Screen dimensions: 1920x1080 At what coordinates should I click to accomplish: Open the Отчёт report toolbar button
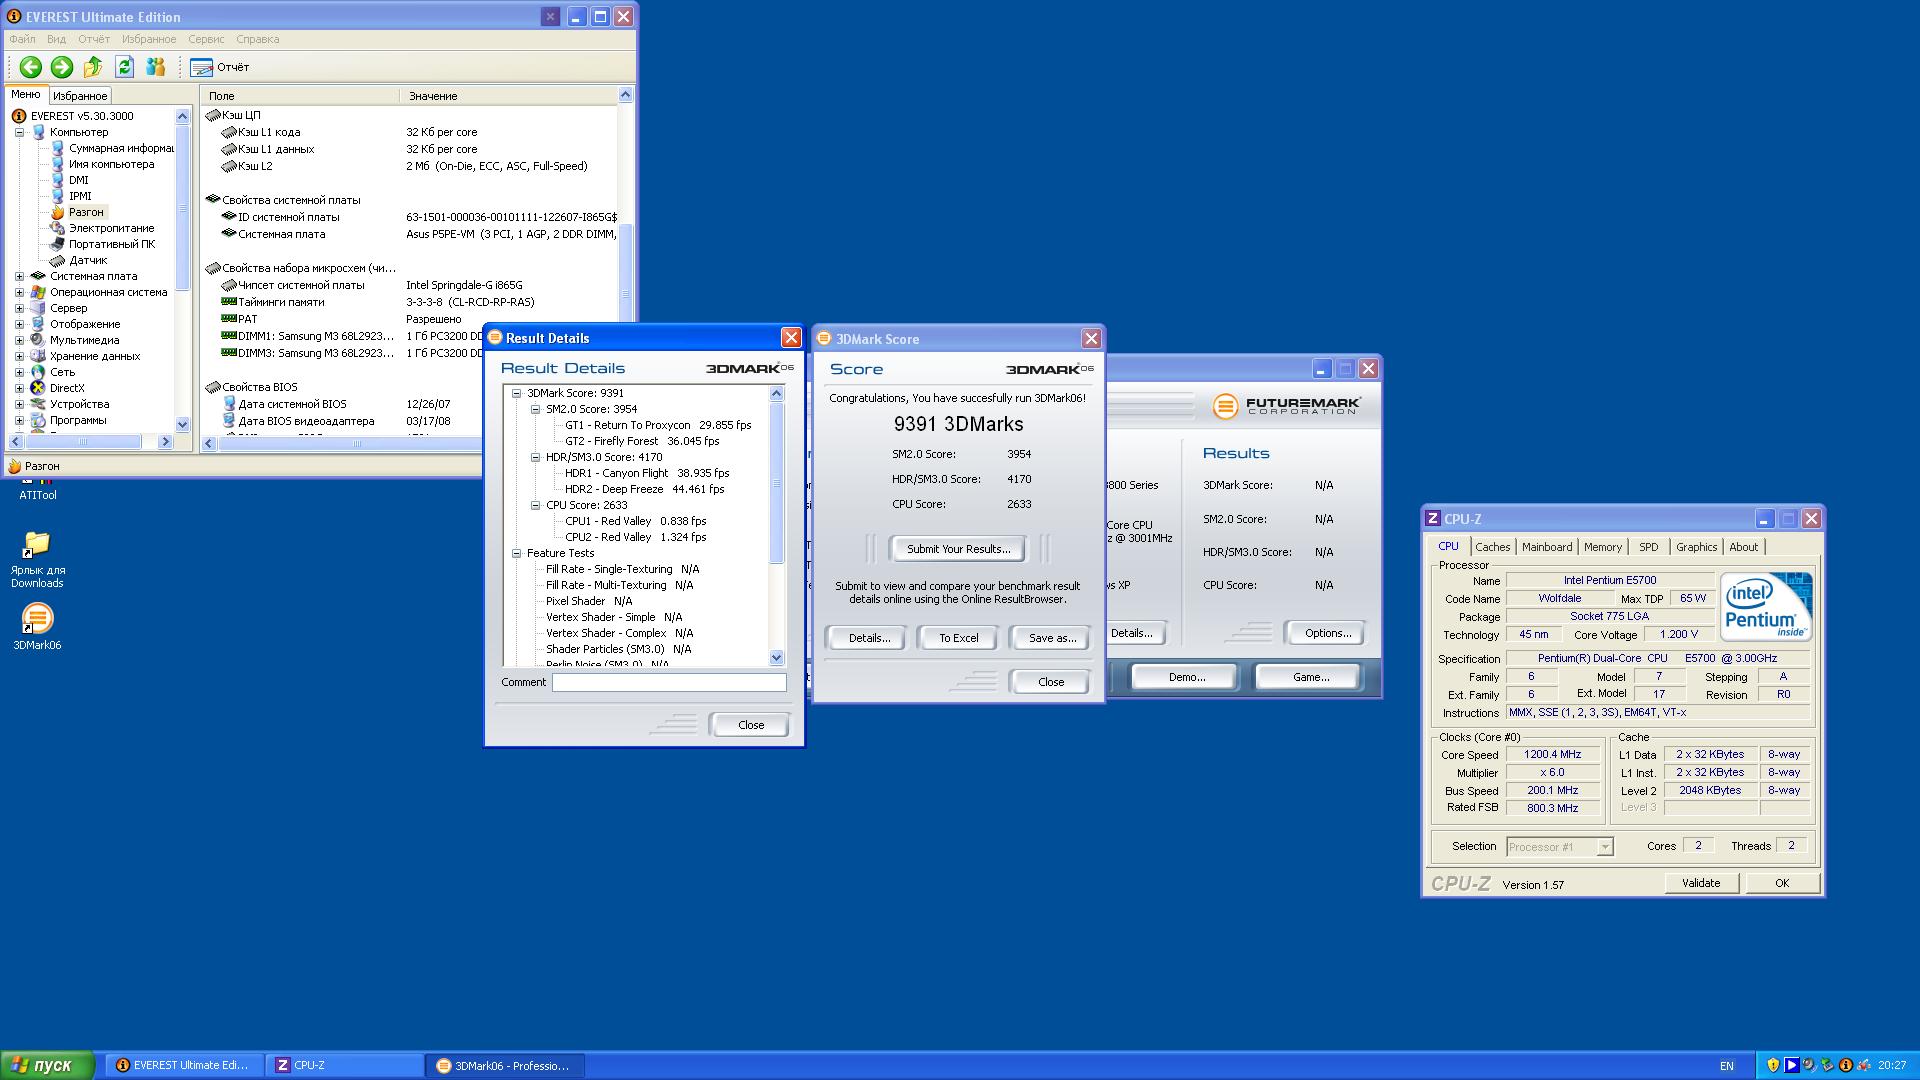tap(220, 67)
